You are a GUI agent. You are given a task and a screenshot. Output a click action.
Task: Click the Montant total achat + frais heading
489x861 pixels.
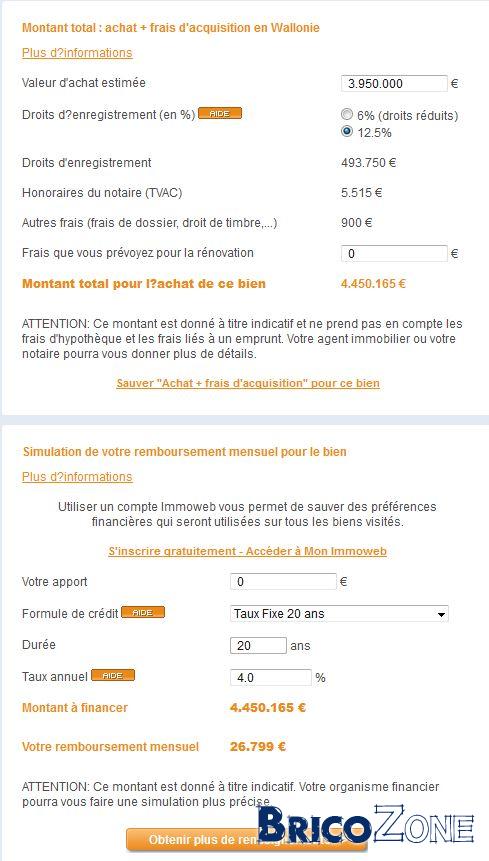coord(171,27)
